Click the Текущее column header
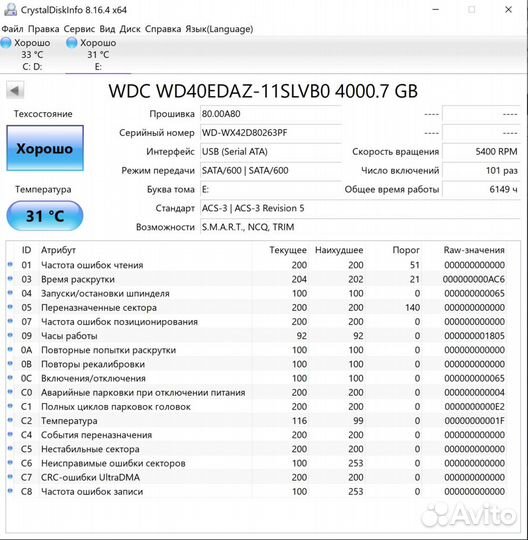Image resolution: width=528 pixels, height=540 pixels. [288, 250]
